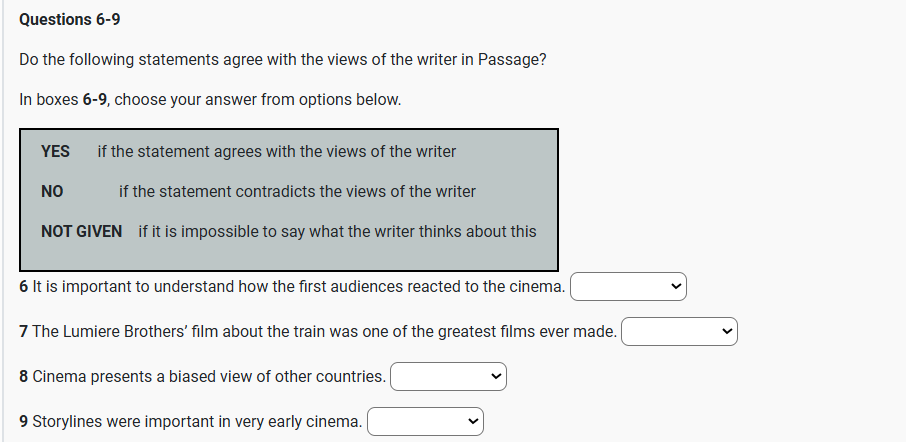Click "if the statement contradicts" description text
Image resolution: width=906 pixels, height=442 pixels.
pyautogui.click(x=297, y=191)
